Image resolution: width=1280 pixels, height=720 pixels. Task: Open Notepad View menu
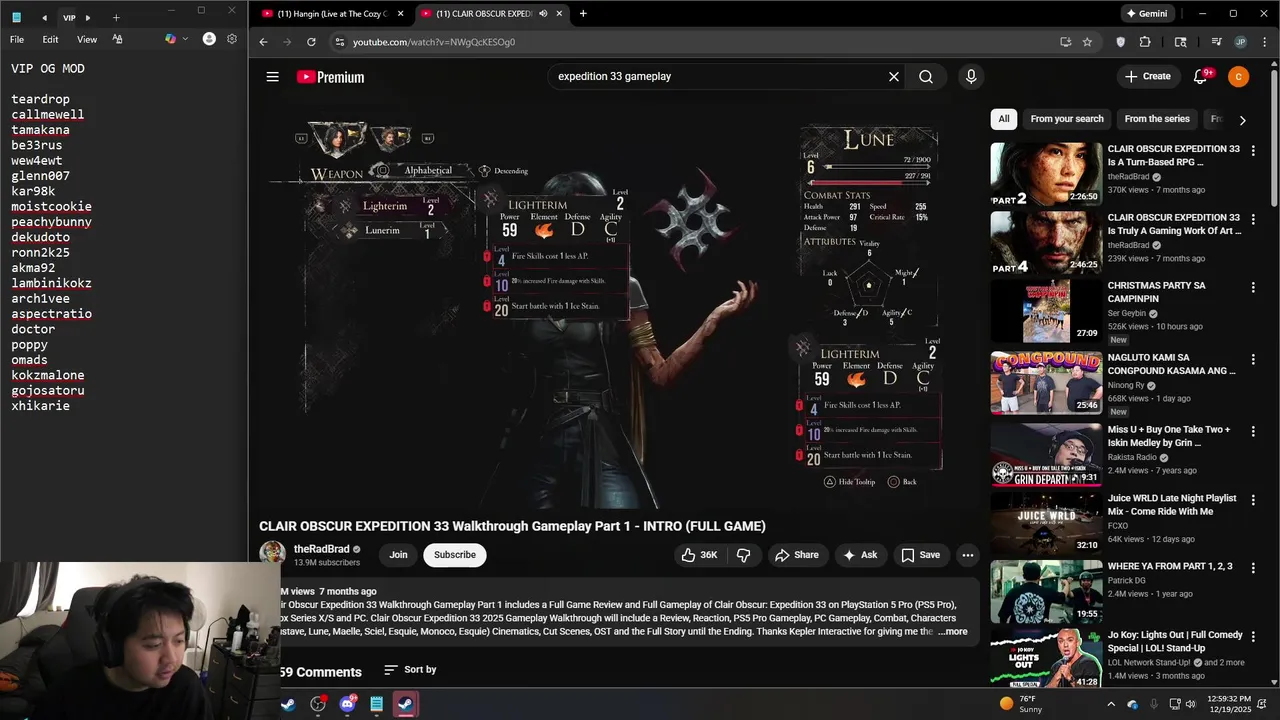[87, 39]
